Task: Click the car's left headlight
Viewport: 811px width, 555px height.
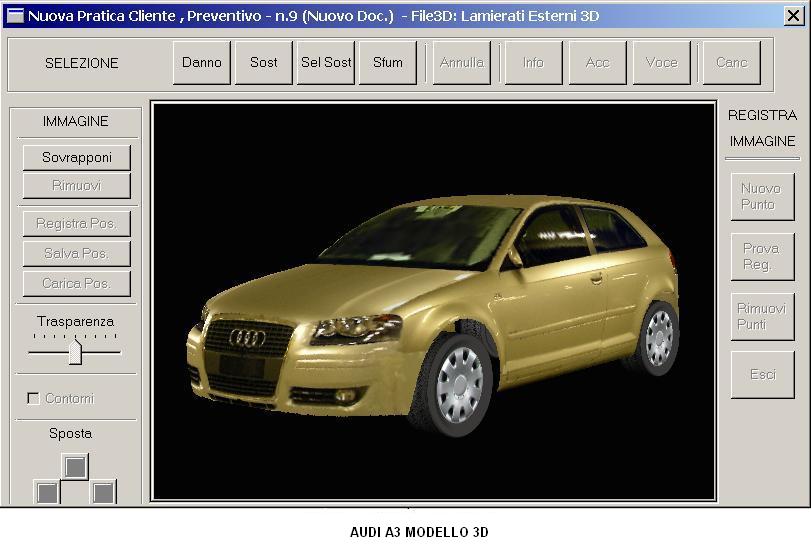Action: coord(357,329)
